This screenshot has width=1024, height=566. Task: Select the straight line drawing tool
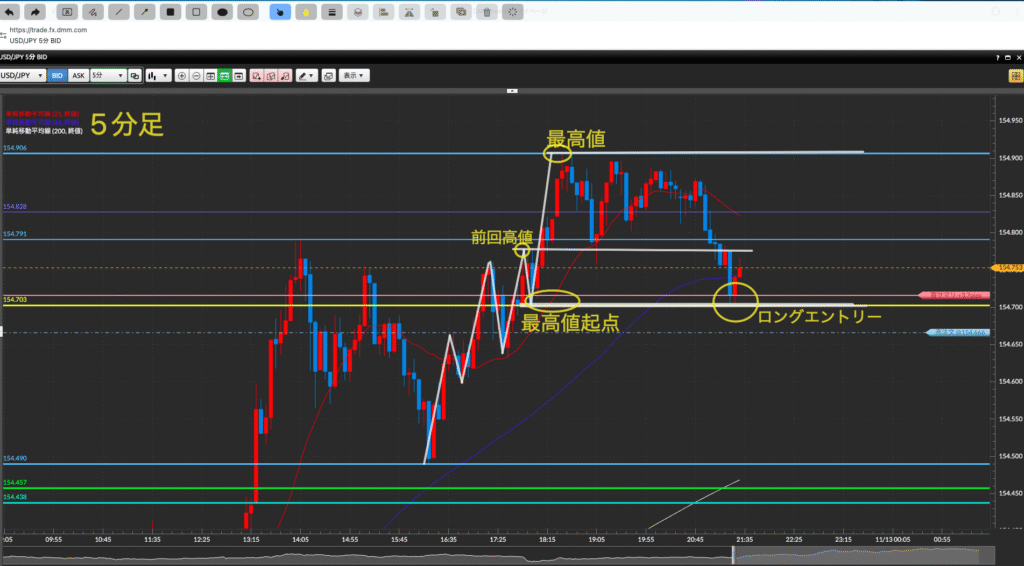click(119, 12)
